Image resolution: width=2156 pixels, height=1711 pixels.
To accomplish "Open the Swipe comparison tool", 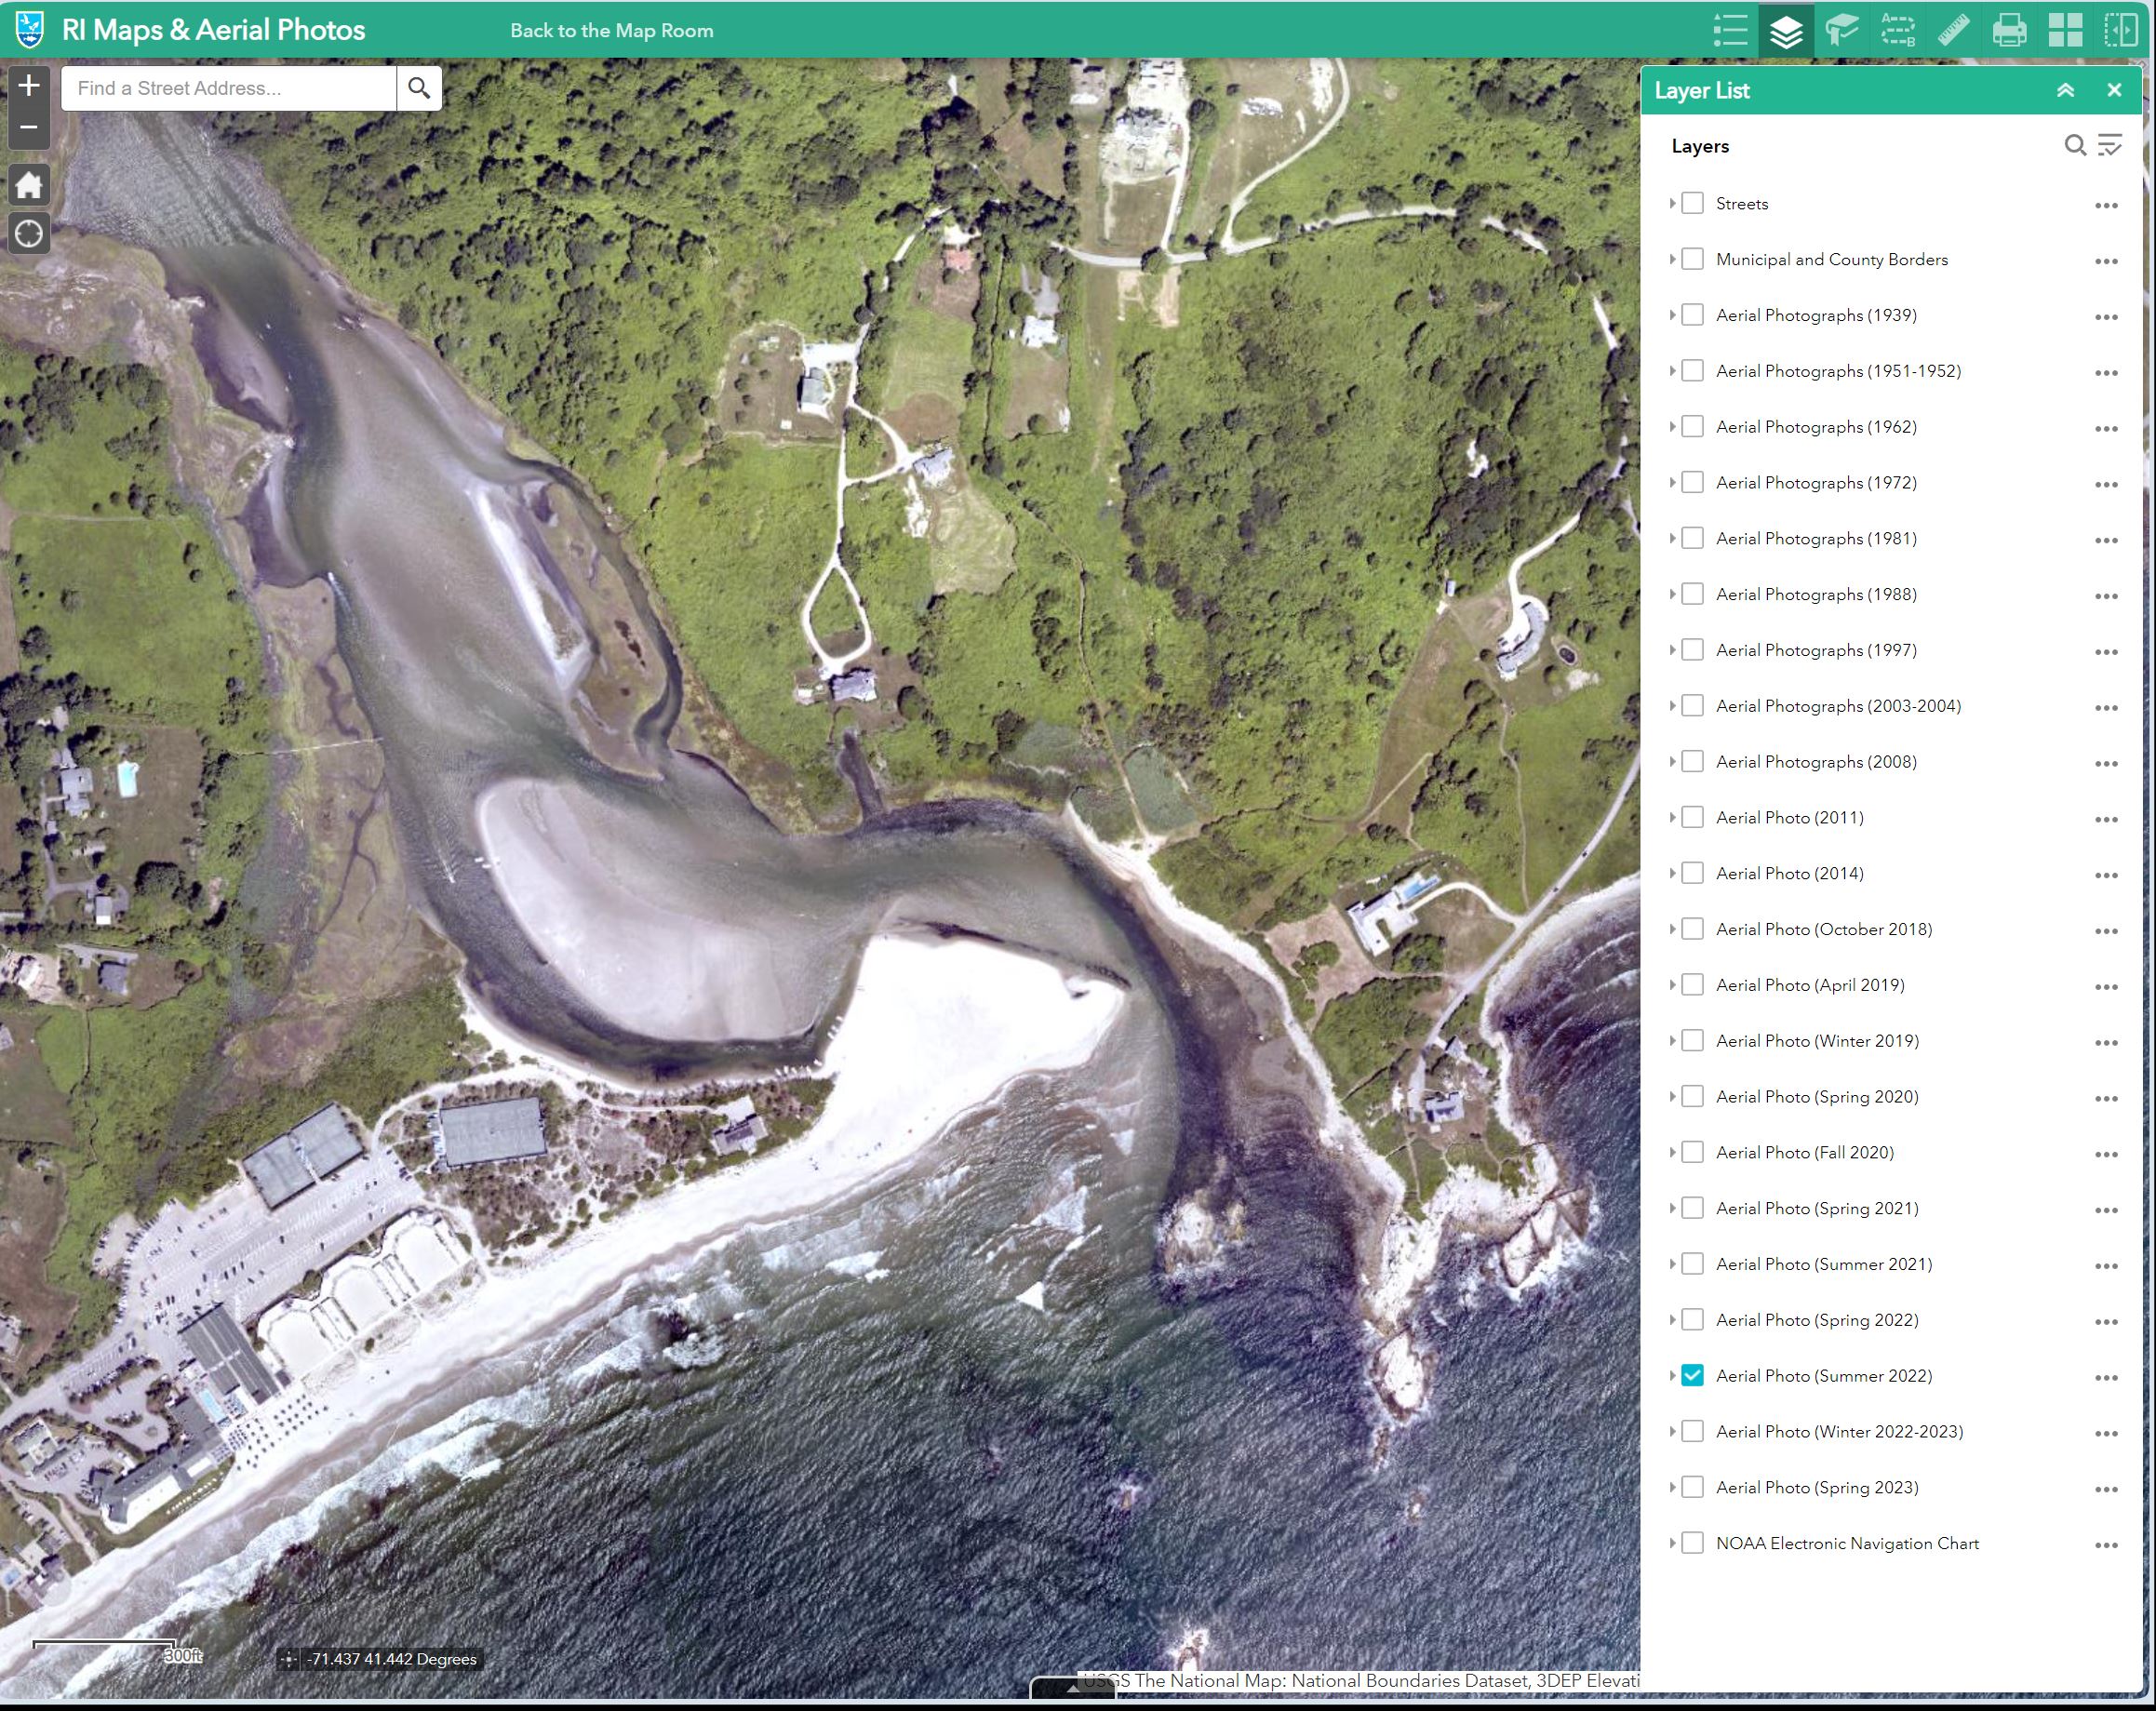I will 2120,30.
